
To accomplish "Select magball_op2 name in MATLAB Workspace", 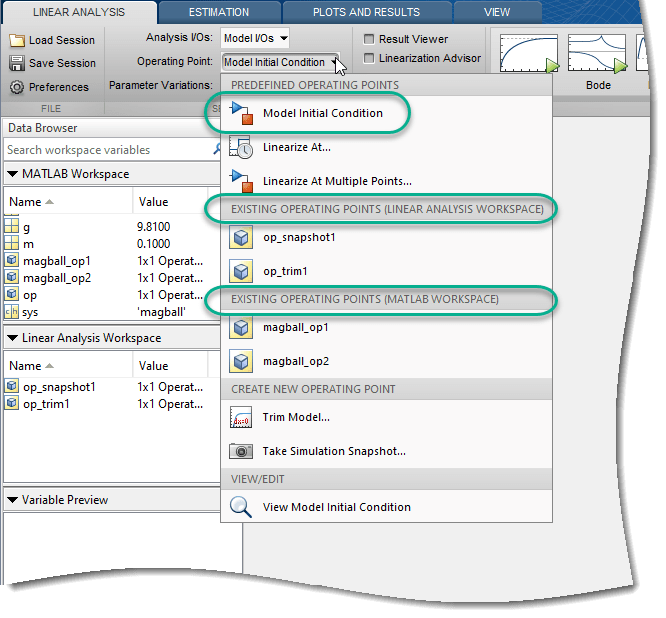I will point(57,278).
